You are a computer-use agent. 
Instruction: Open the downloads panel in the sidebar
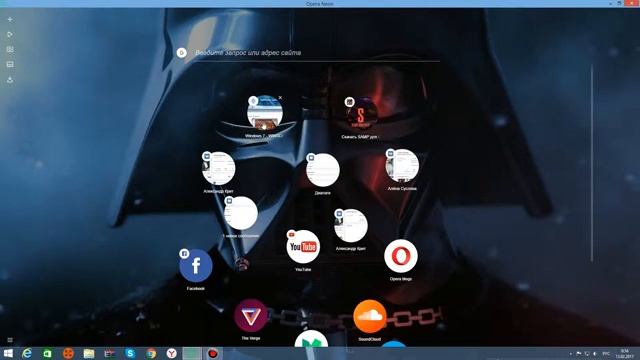tap(10, 80)
